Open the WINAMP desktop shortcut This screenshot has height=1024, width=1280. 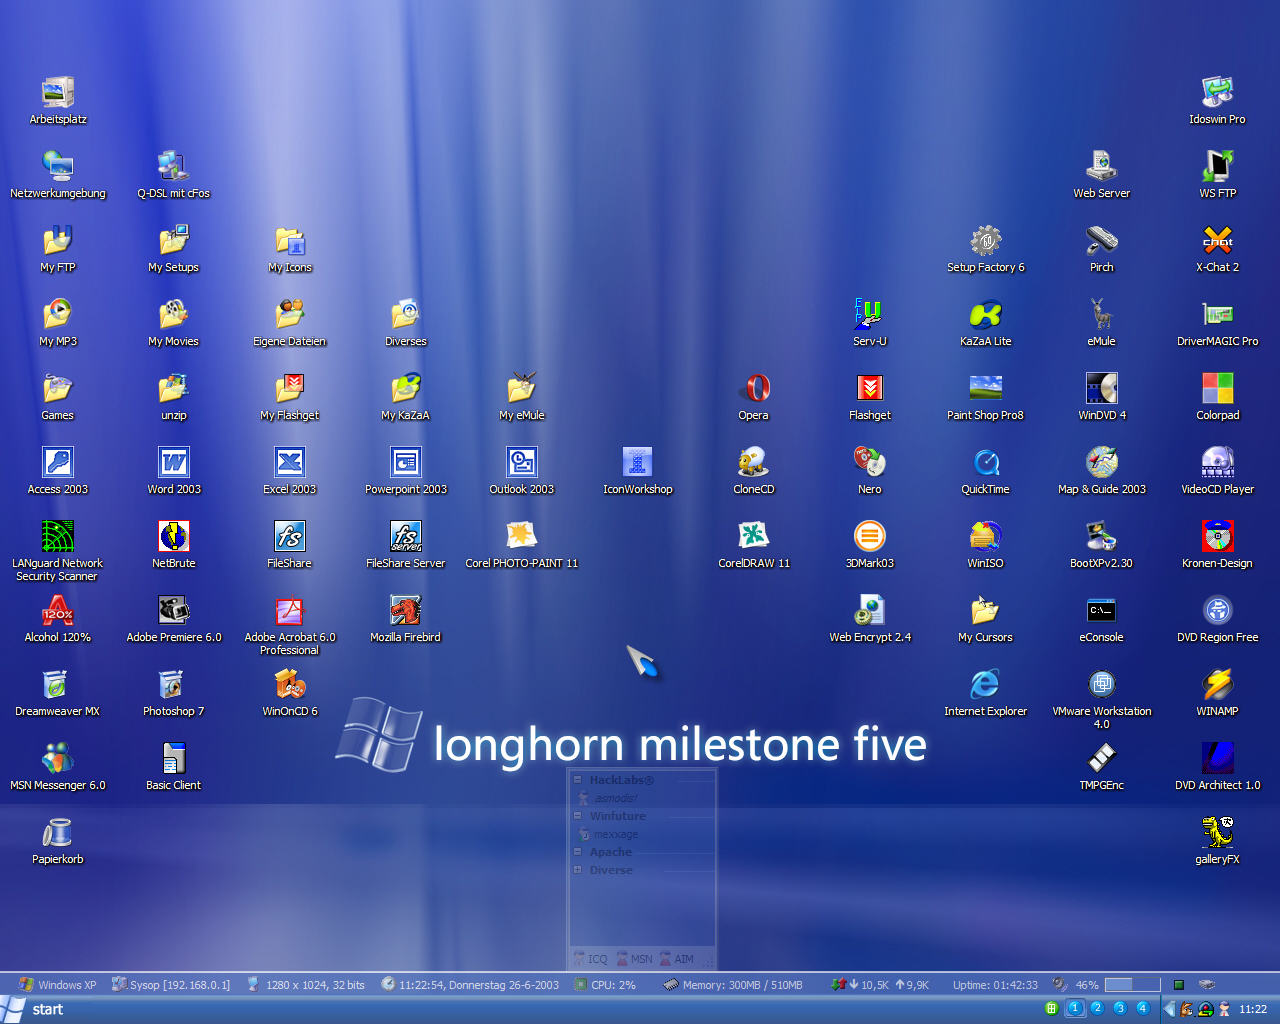coord(1217,685)
